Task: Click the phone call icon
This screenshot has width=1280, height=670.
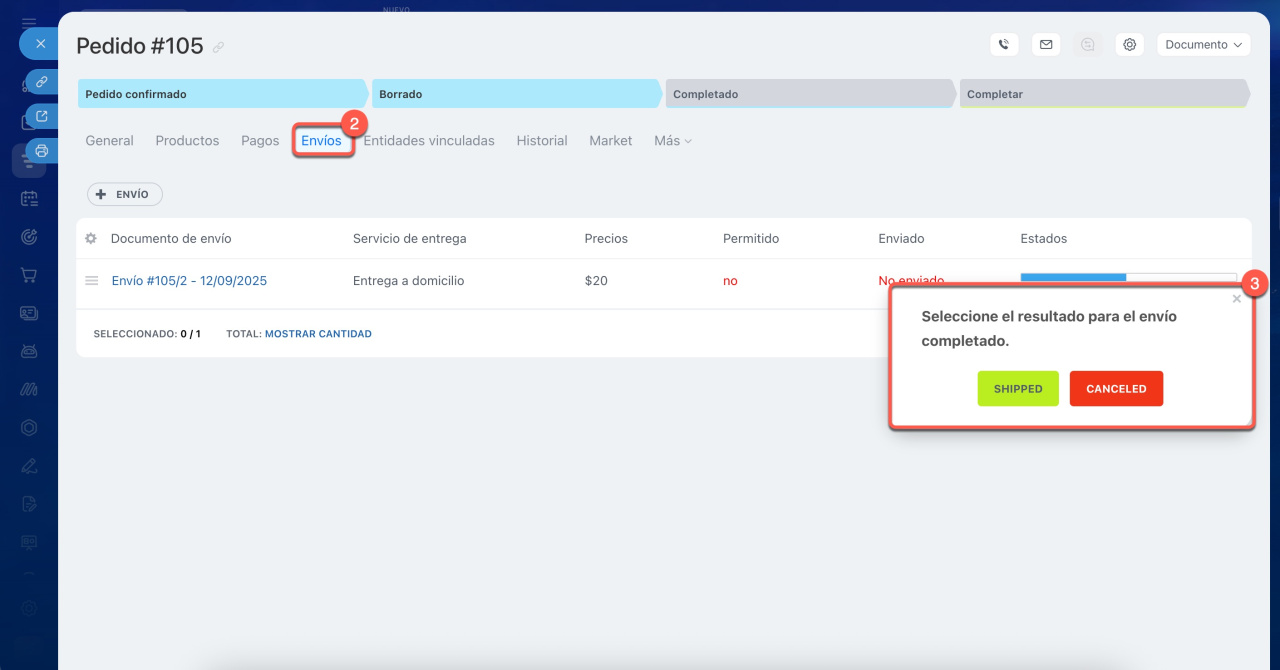Action: (1004, 45)
